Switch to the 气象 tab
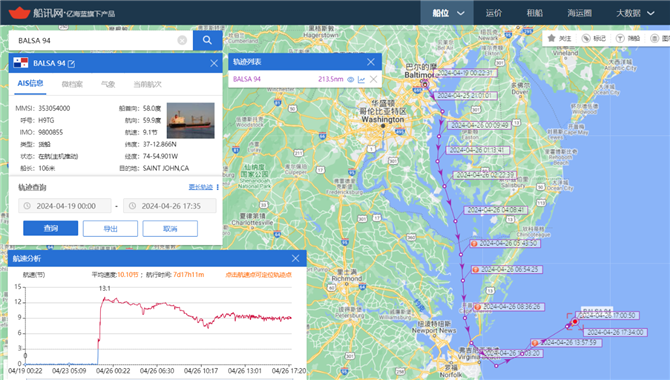 click(108, 84)
